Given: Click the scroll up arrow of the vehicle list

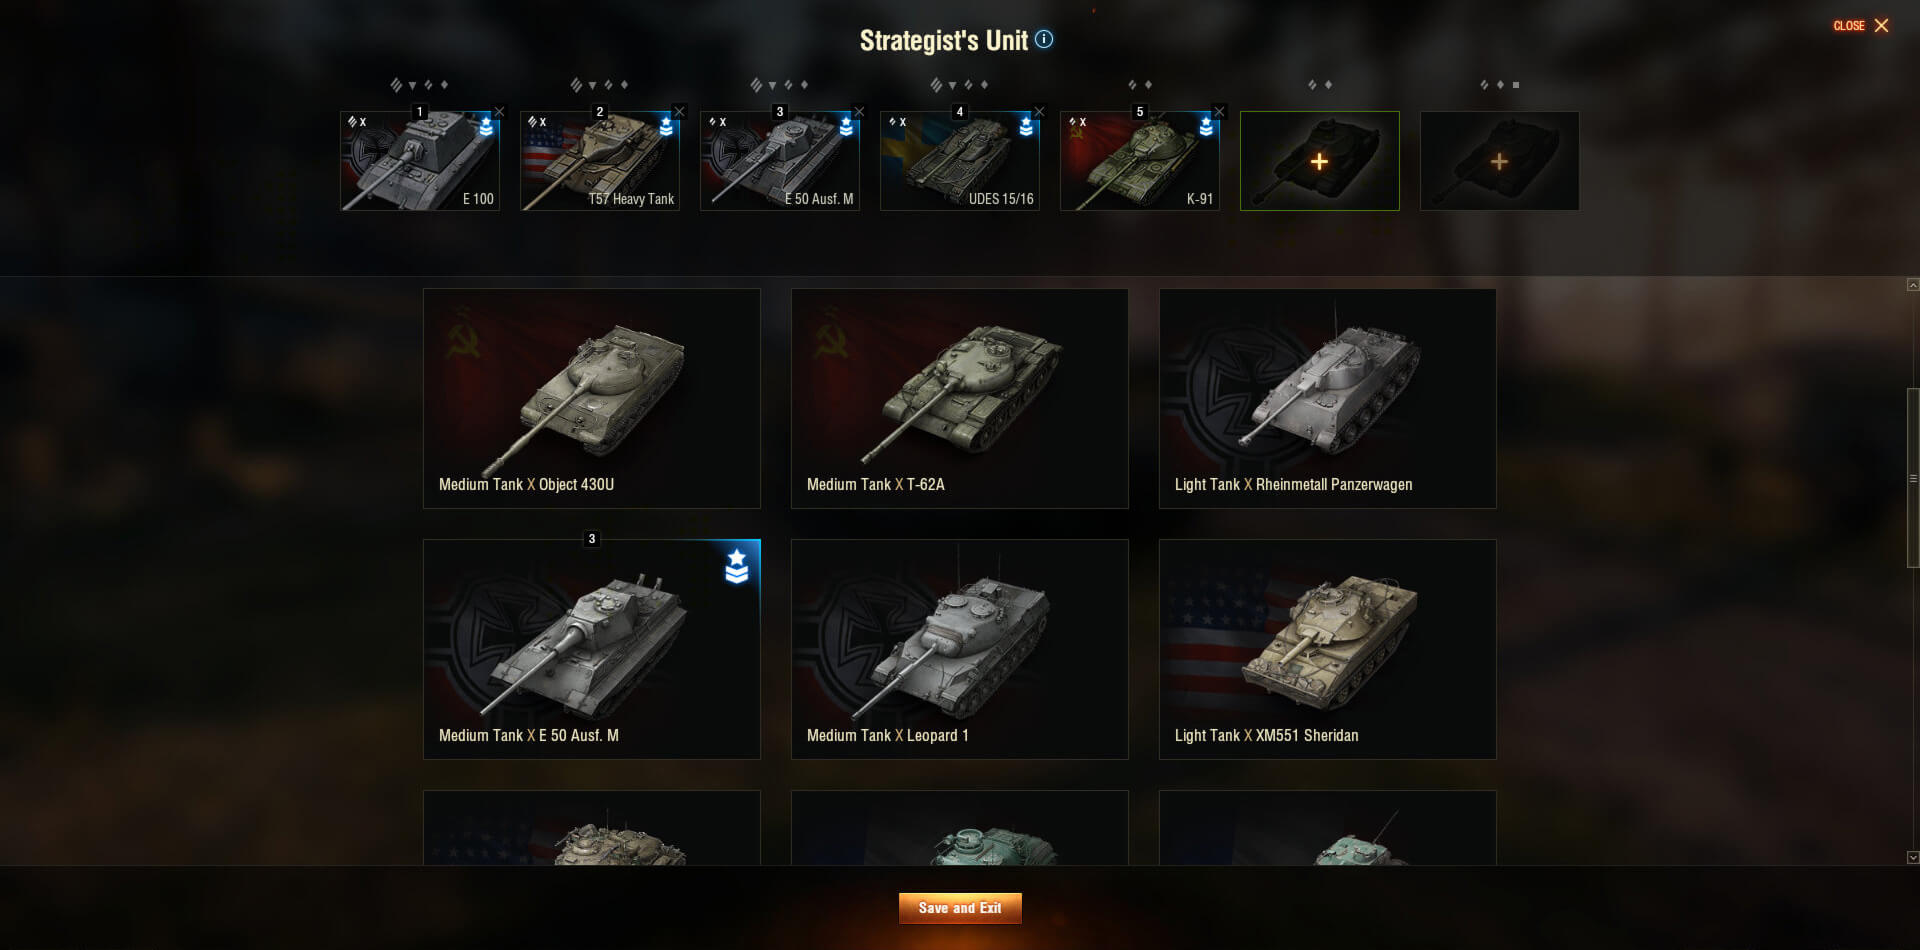Looking at the screenshot, I should 1913,285.
